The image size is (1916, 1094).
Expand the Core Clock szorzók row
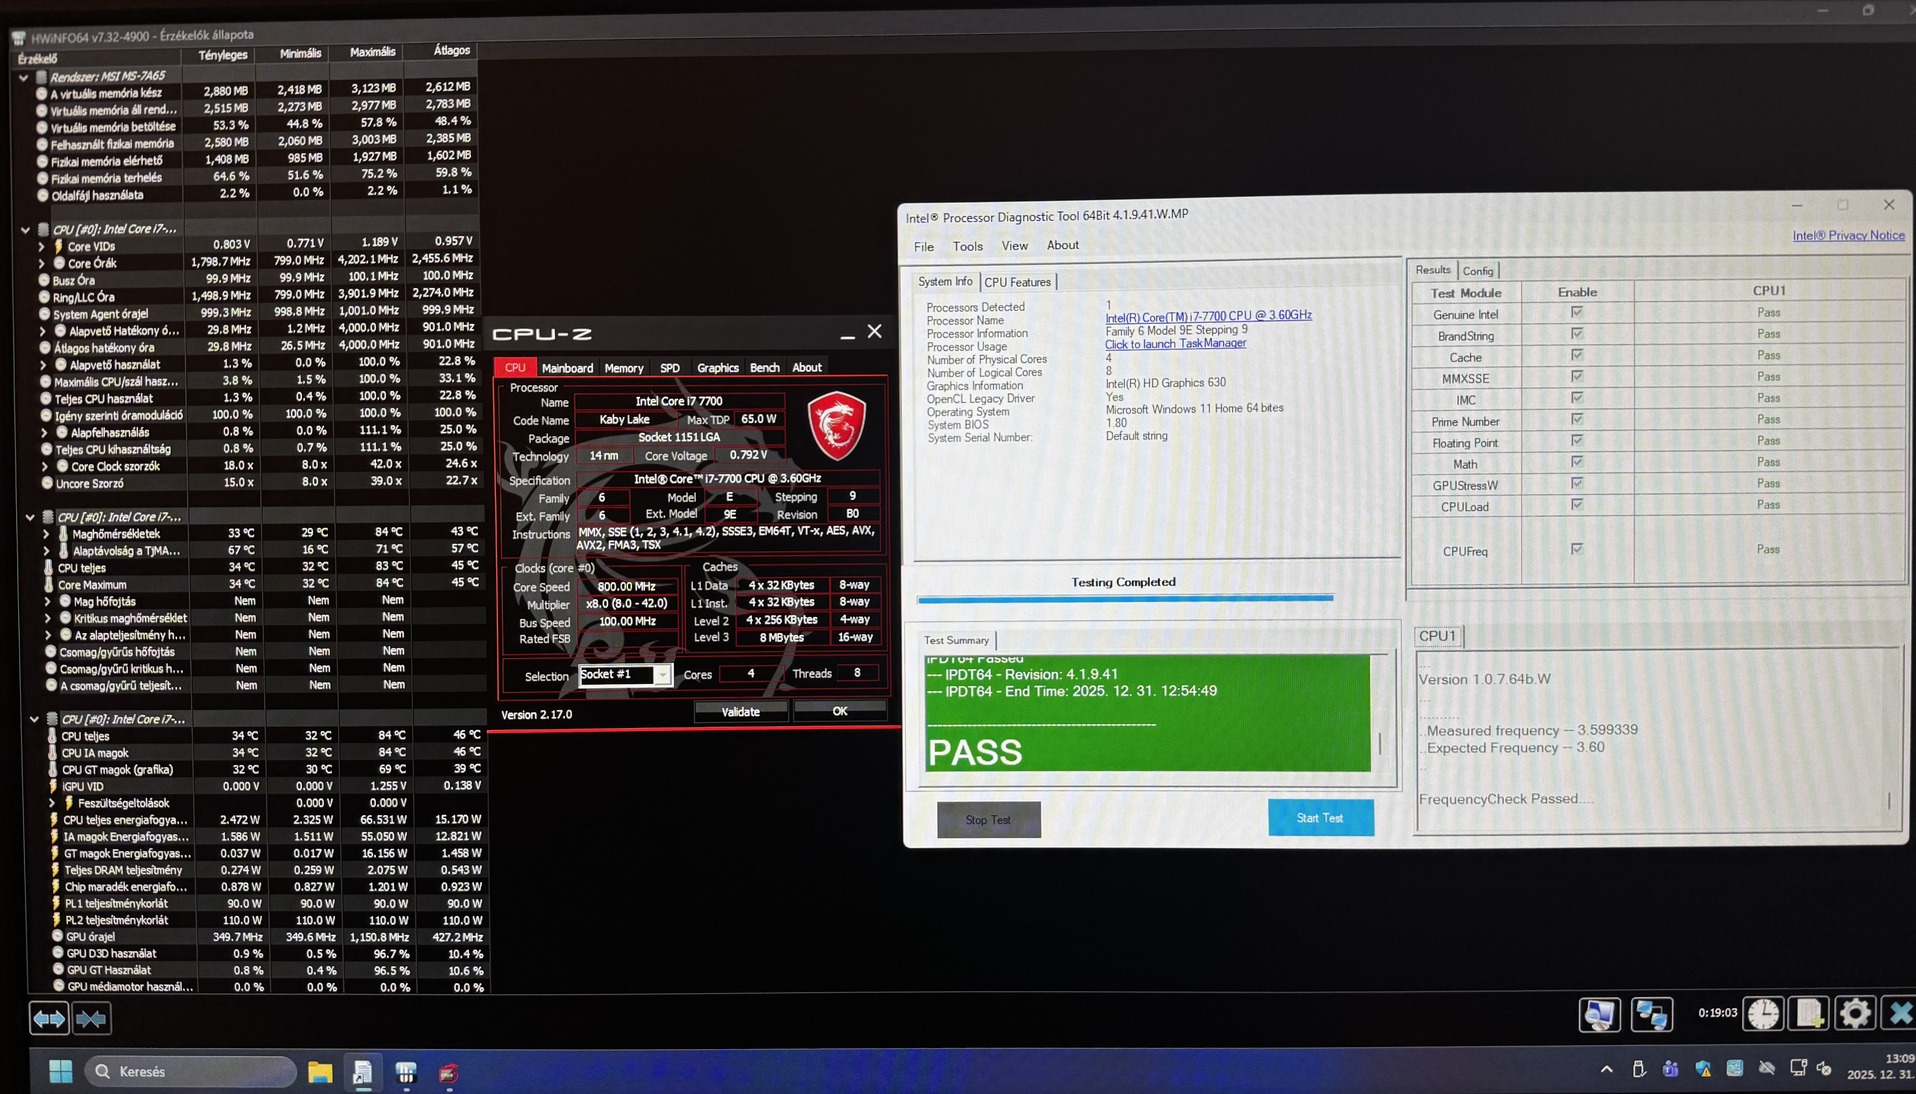click(45, 466)
